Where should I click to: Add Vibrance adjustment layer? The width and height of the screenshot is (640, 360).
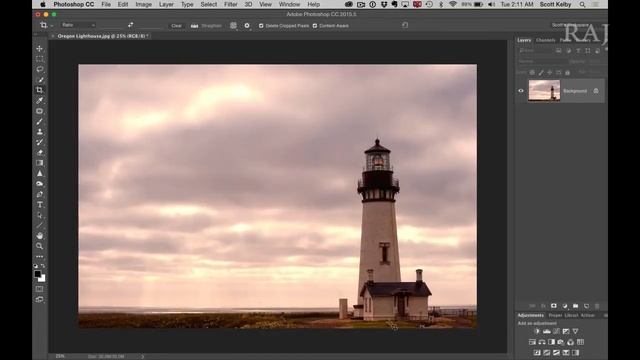point(576,331)
